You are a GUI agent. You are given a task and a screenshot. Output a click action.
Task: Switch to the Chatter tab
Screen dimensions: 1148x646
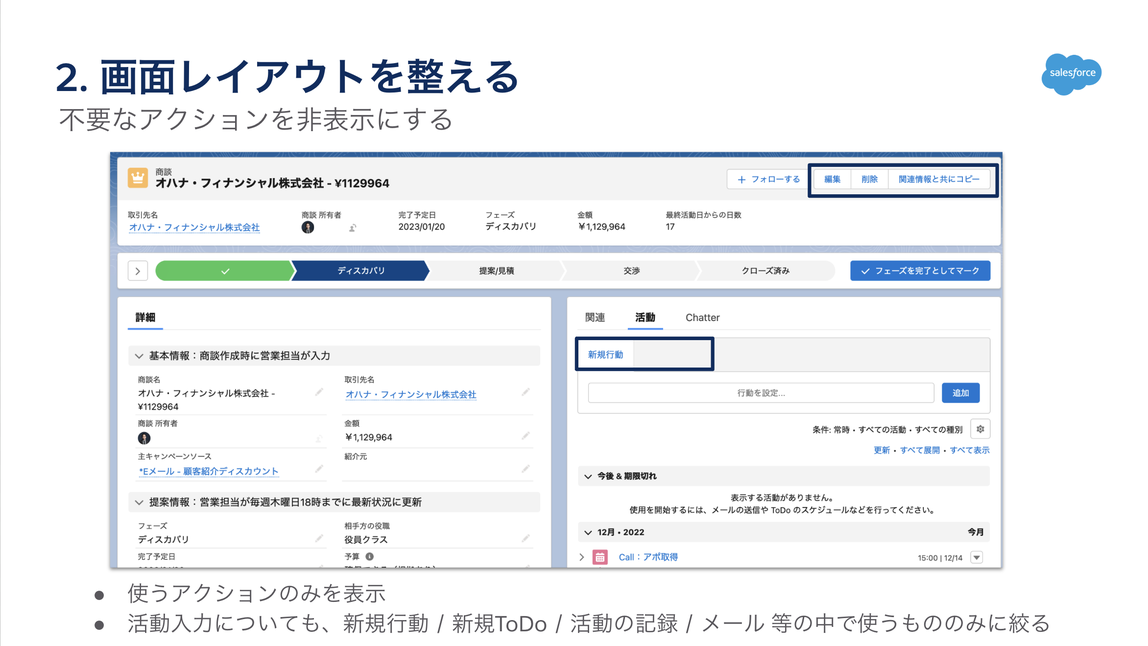702,317
